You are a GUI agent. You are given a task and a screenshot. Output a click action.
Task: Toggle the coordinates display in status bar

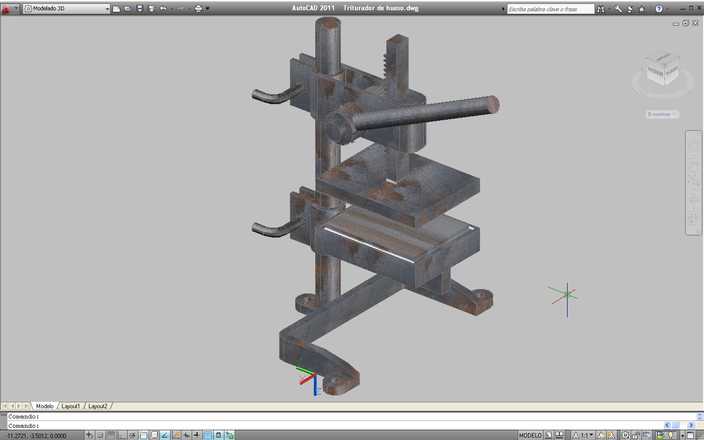click(x=37, y=436)
